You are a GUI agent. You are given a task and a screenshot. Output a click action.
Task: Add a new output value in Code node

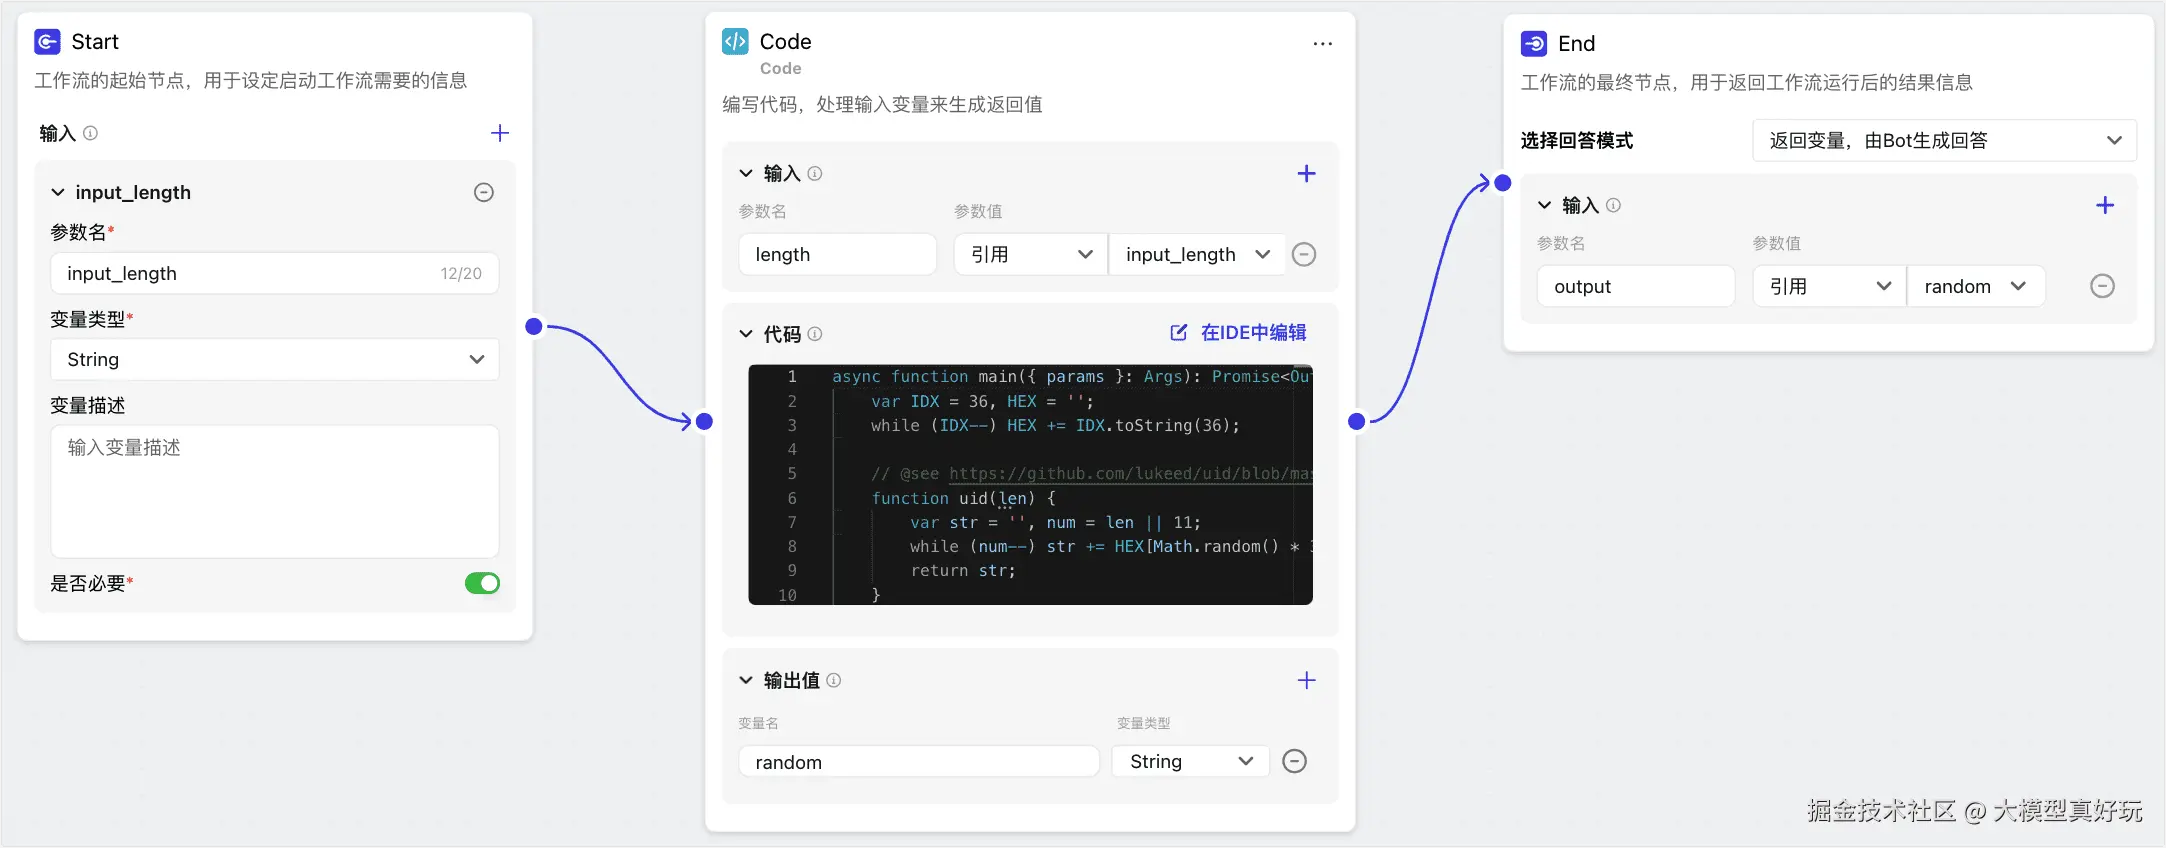click(1306, 681)
